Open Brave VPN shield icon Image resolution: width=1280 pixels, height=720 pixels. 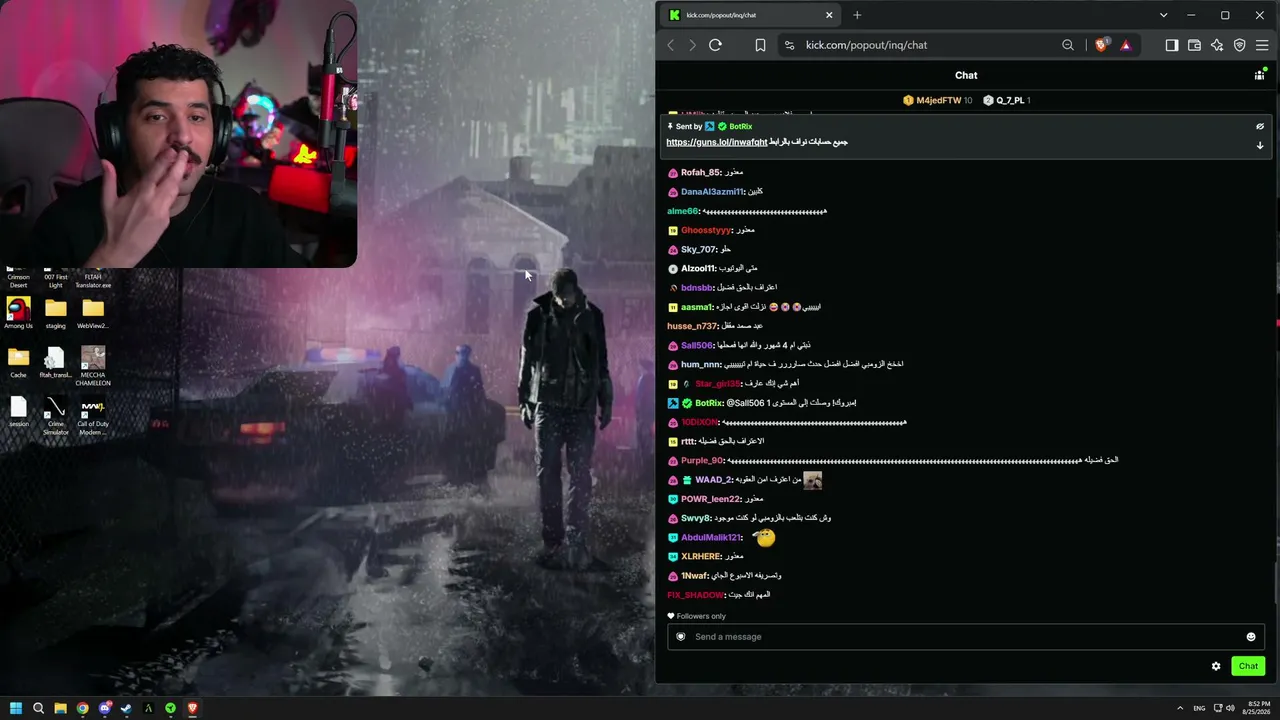(x=1240, y=45)
